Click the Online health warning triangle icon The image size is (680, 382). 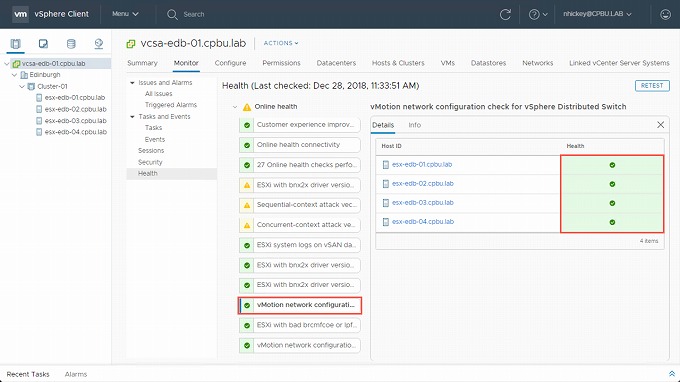(247, 107)
